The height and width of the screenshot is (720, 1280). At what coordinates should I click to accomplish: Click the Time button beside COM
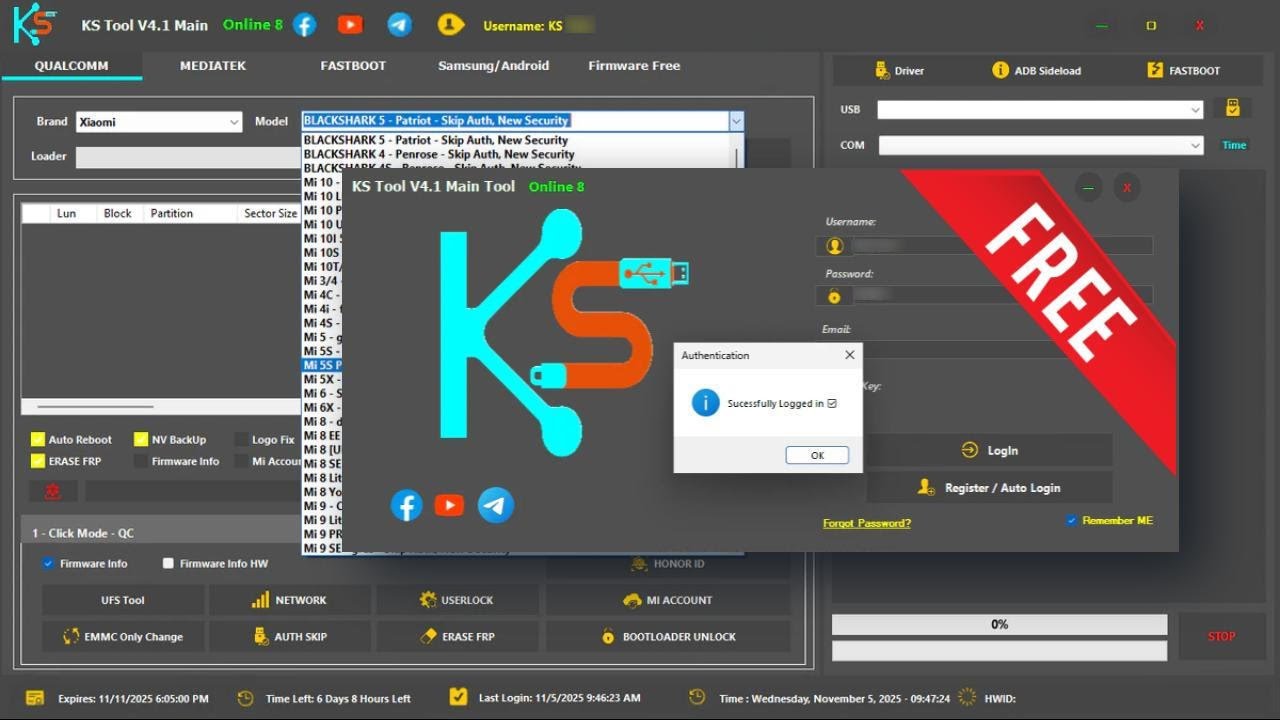coord(1234,145)
